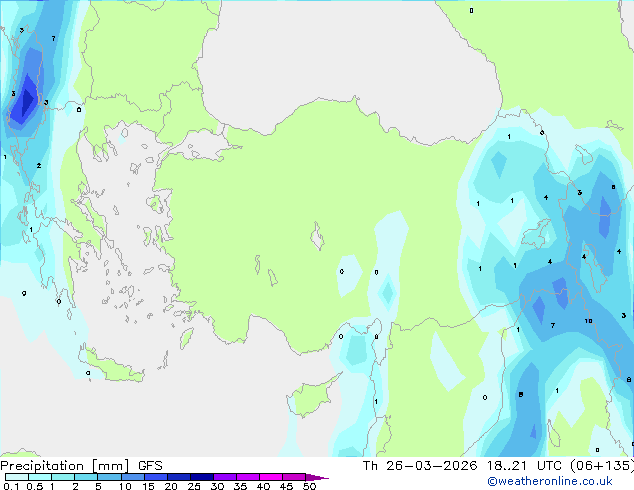Pick the legend swatch between 0.5 and 1
Screen dimensions: 634x490
pyautogui.click(x=40, y=477)
